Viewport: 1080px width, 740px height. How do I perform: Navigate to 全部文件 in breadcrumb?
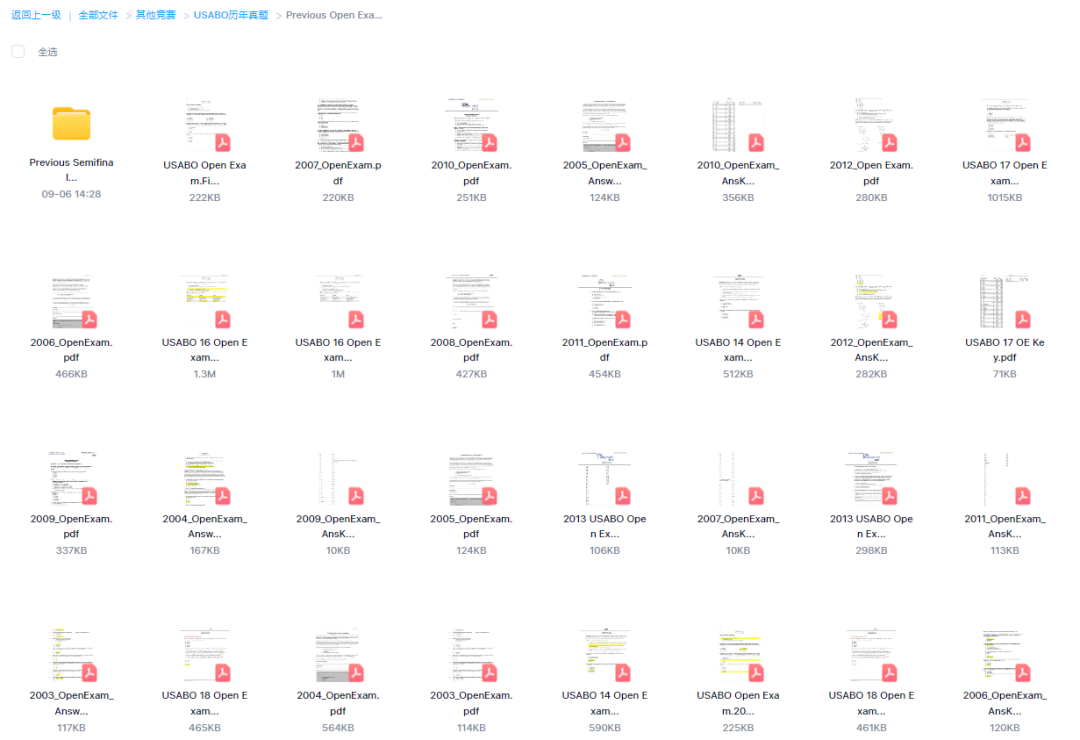point(98,15)
